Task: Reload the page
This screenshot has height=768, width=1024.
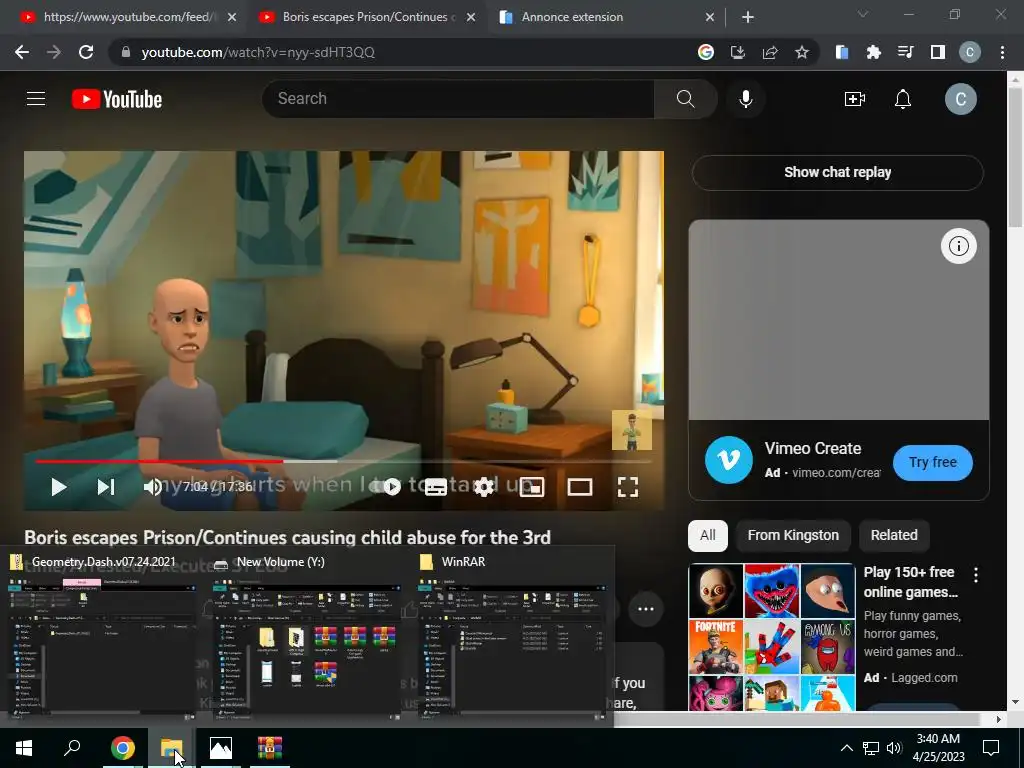Action: coord(86,52)
